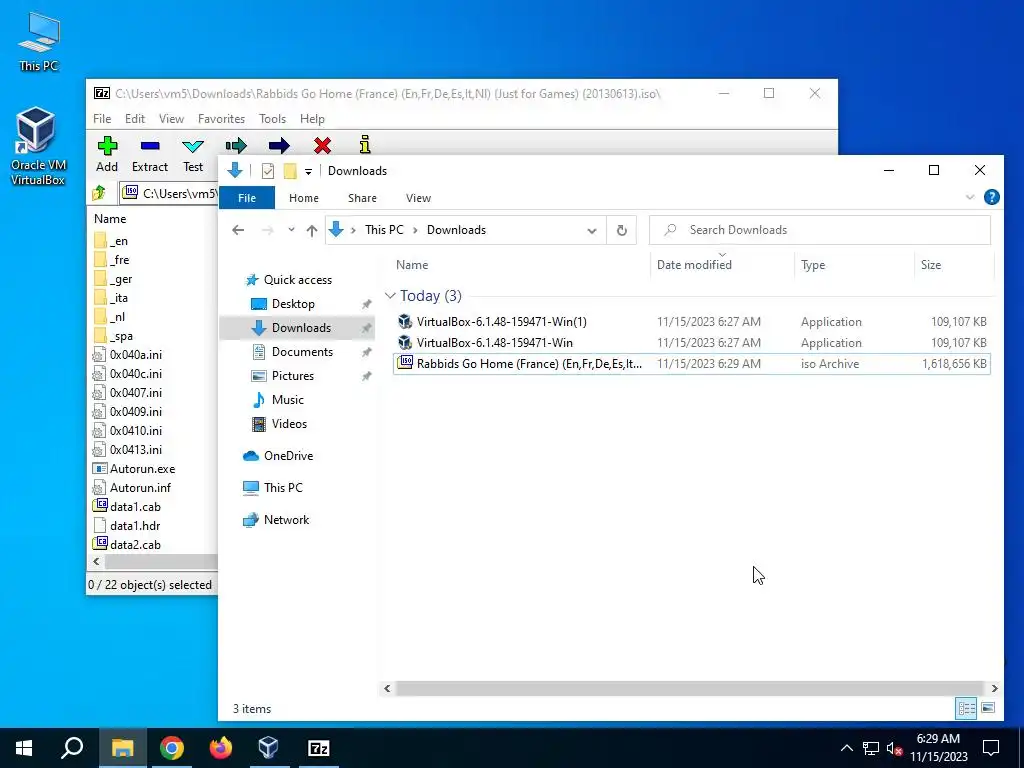Open the Edit menu in 7-Zip
Screen dimensions: 1024x768
[x=135, y=119]
